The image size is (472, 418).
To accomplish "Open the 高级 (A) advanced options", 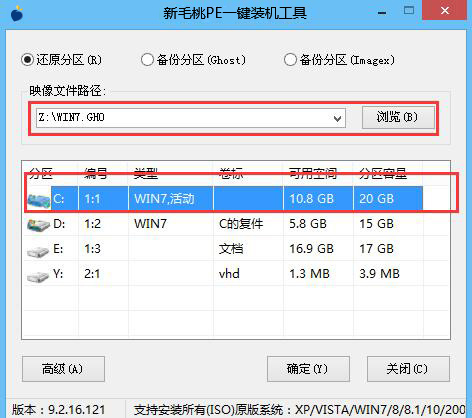I will [63, 369].
